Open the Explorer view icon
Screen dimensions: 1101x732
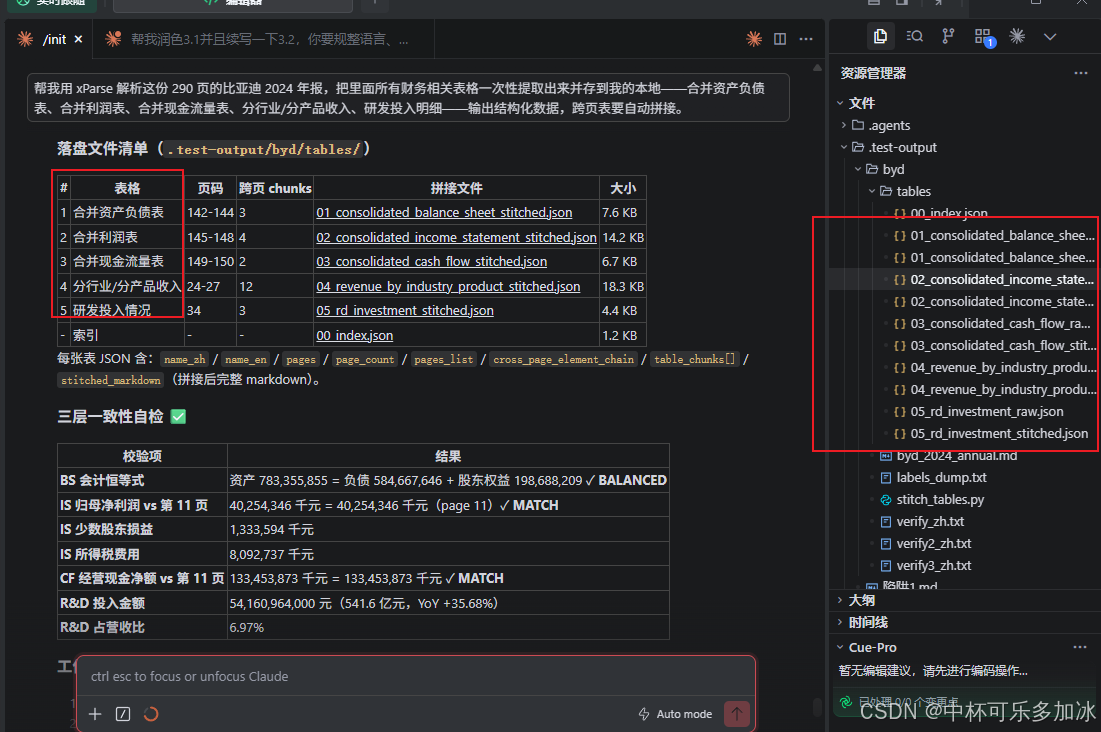point(881,37)
